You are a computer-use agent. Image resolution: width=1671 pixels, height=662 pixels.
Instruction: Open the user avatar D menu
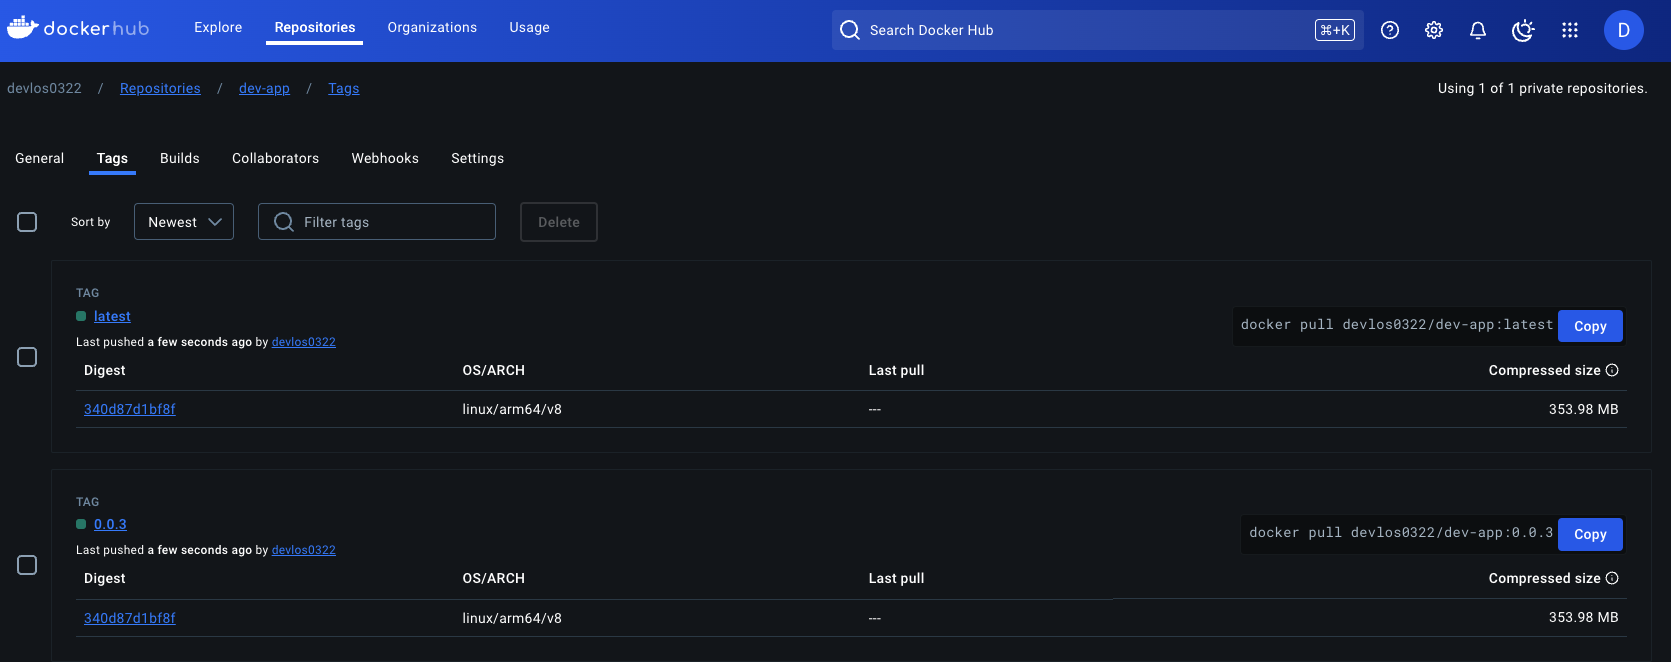pos(1624,30)
